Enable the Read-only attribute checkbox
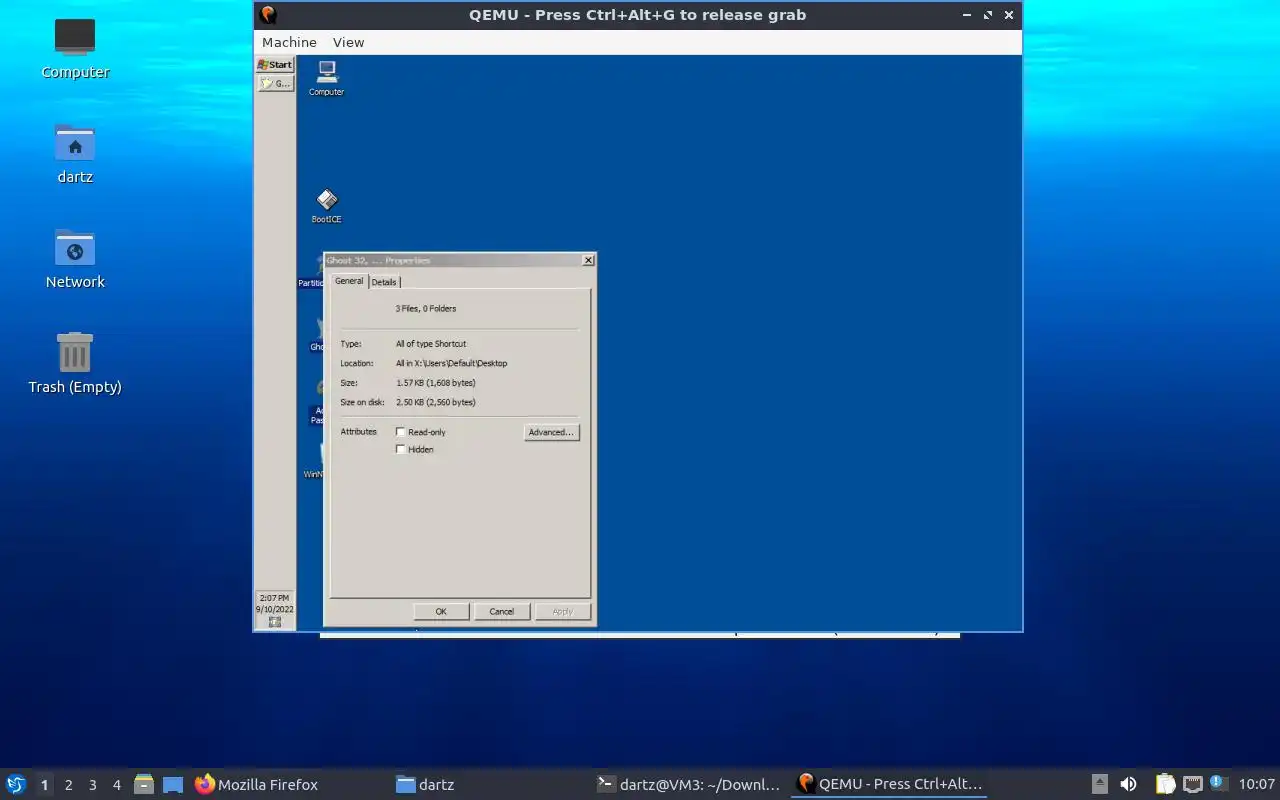Viewport: 1280px width, 800px height. (x=401, y=432)
